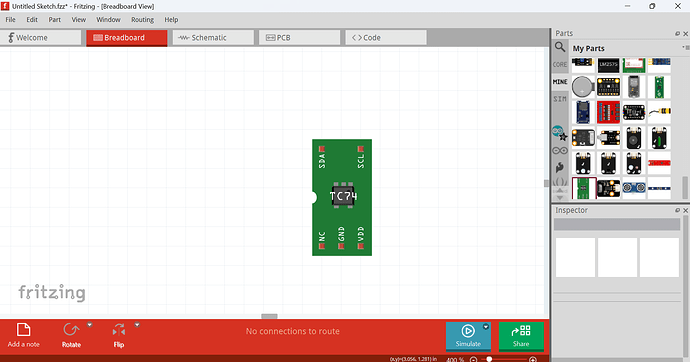The height and width of the screenshot is (362, 690).
Task: Click the green Share button
Action: (x=521, y=336)
